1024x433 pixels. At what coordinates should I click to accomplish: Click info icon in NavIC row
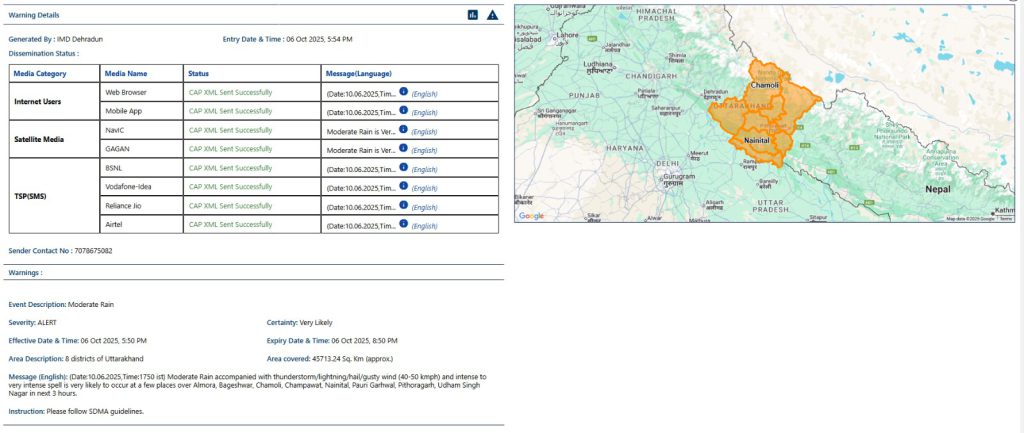tap(403, 129)
